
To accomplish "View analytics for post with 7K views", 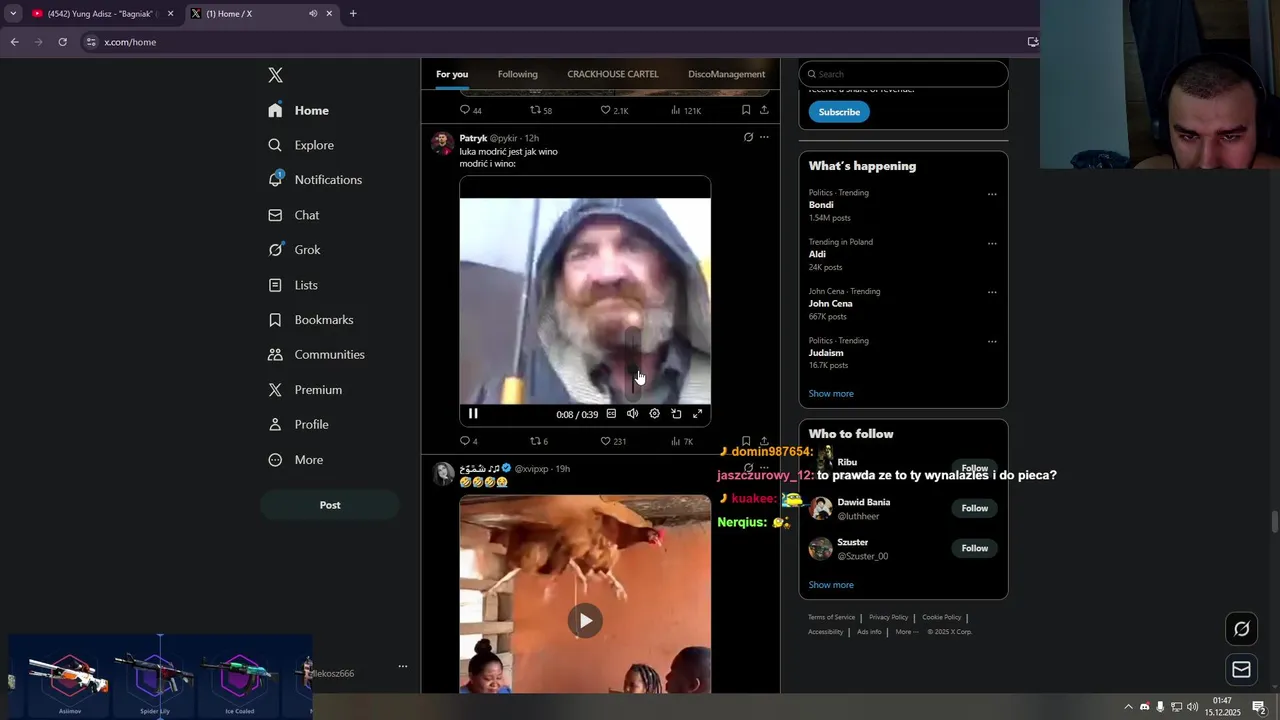I will (682, 441).
